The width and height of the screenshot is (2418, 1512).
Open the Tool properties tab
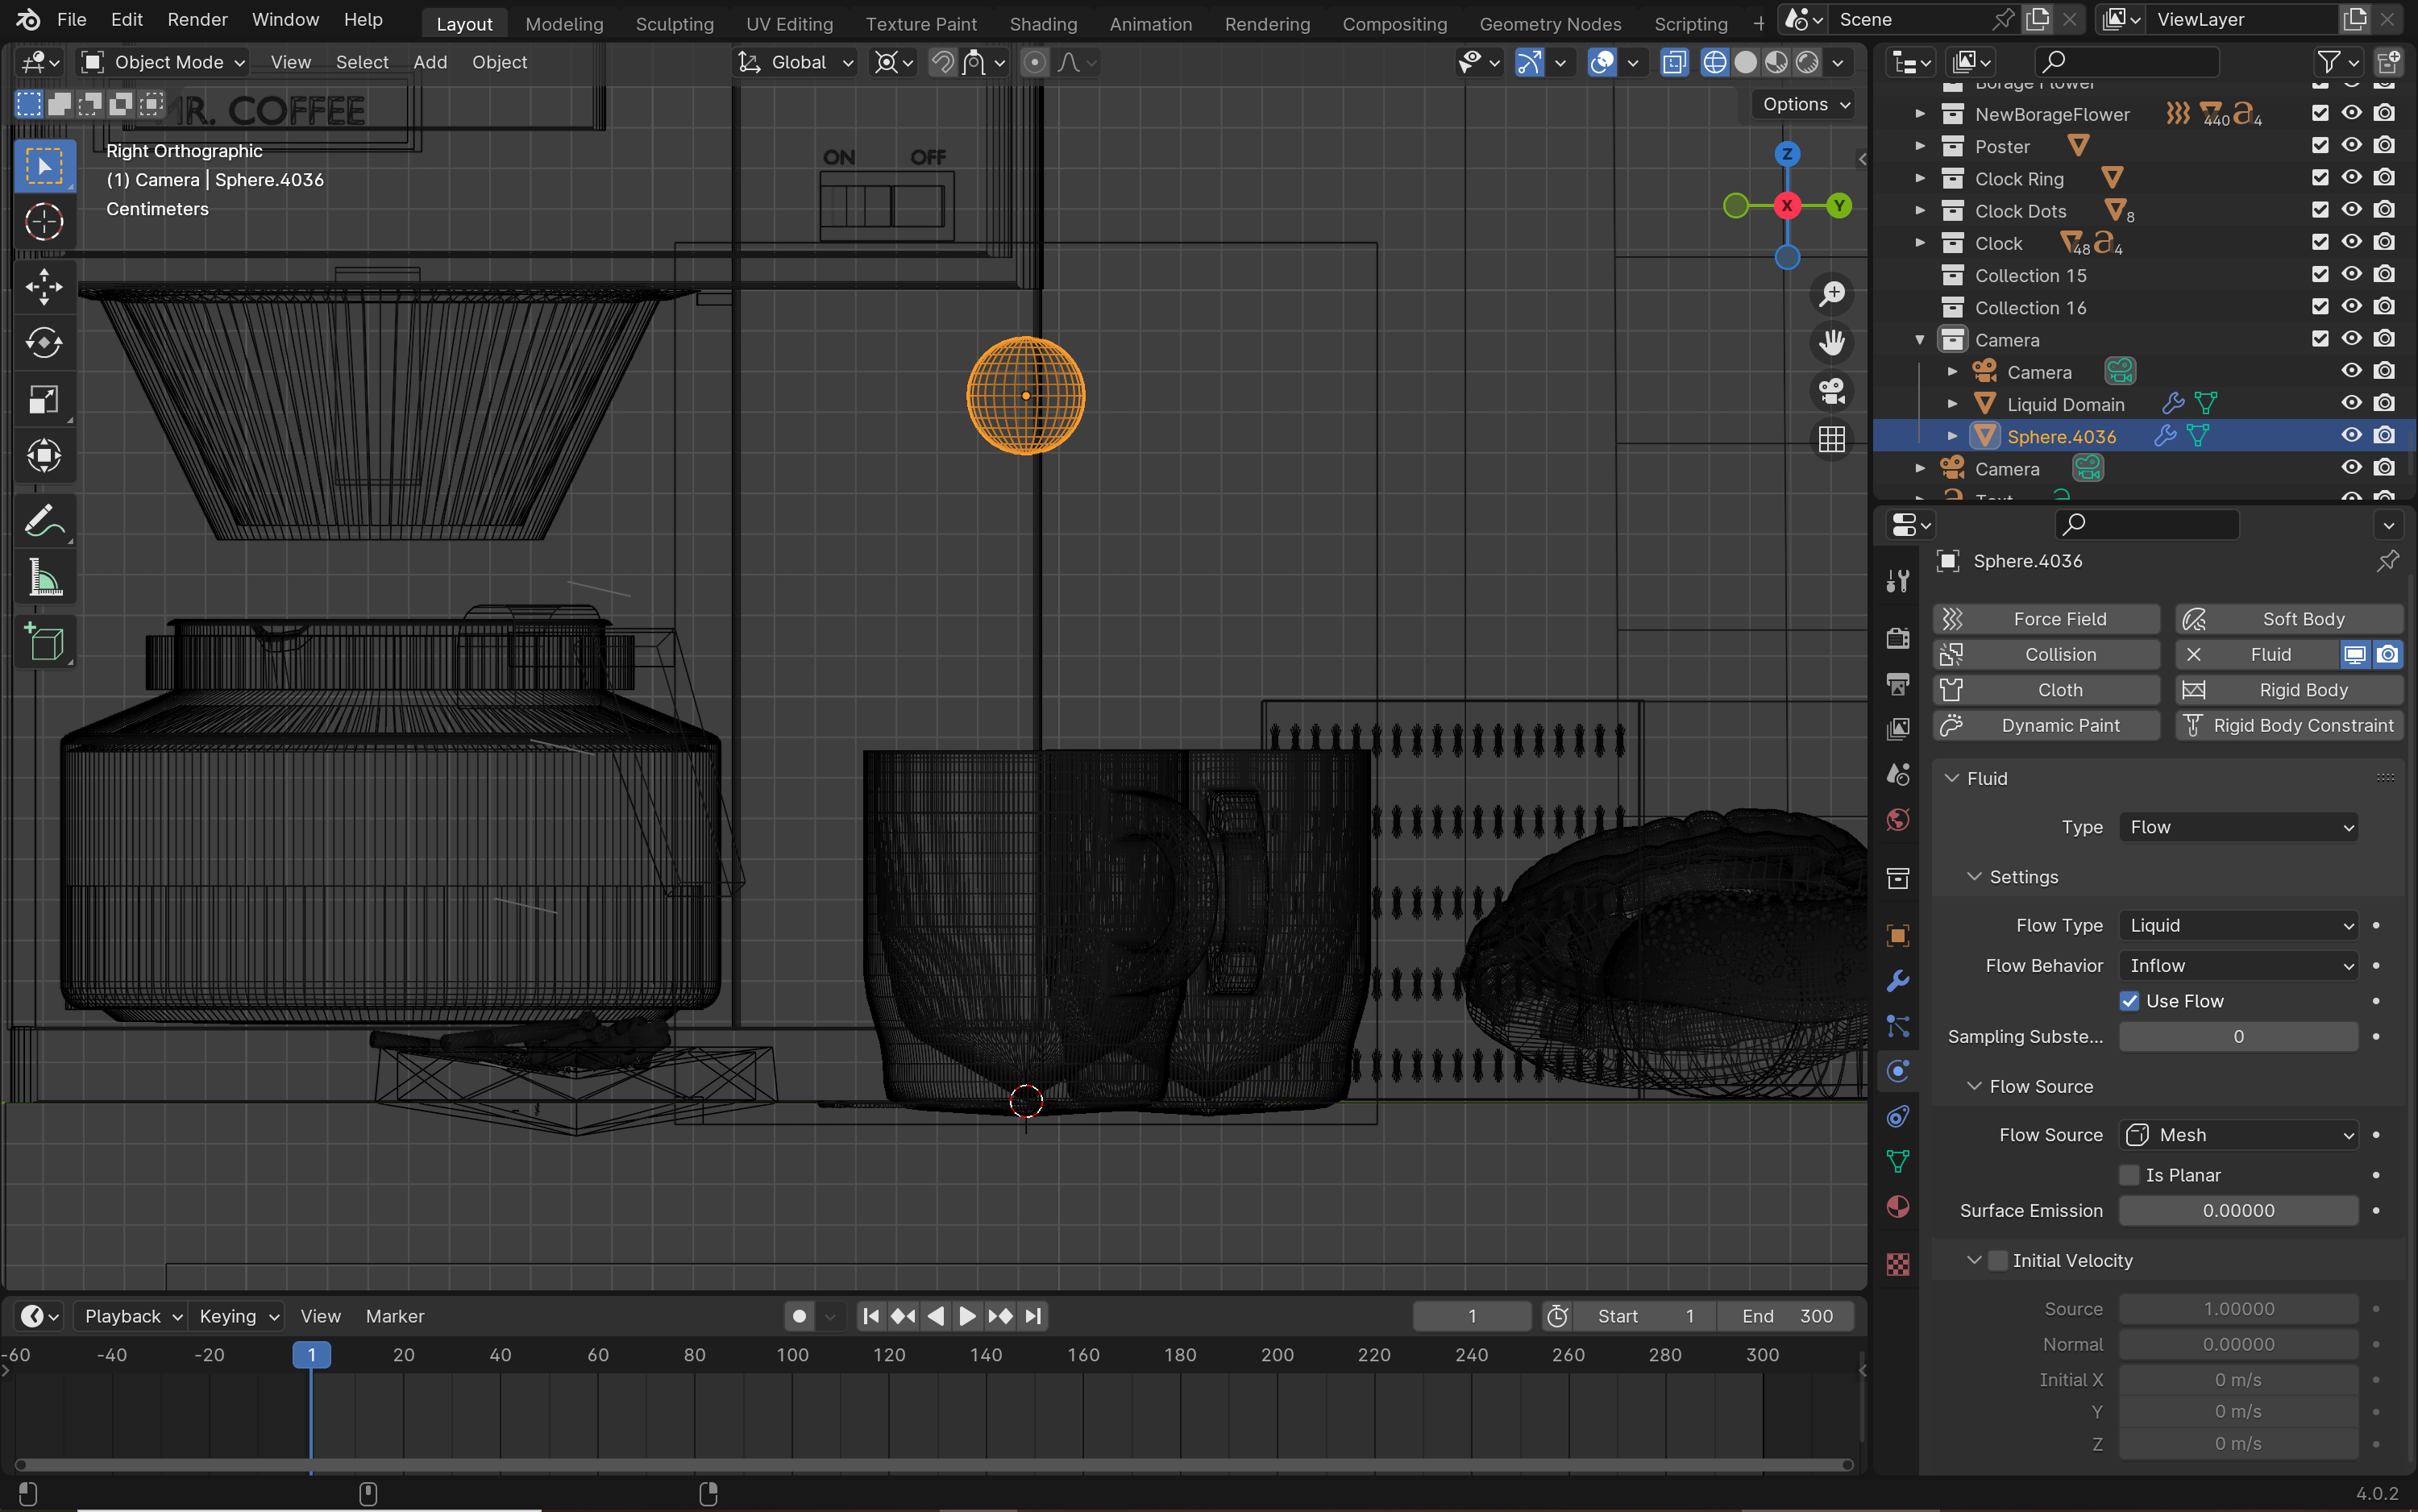pos(1897,581)
